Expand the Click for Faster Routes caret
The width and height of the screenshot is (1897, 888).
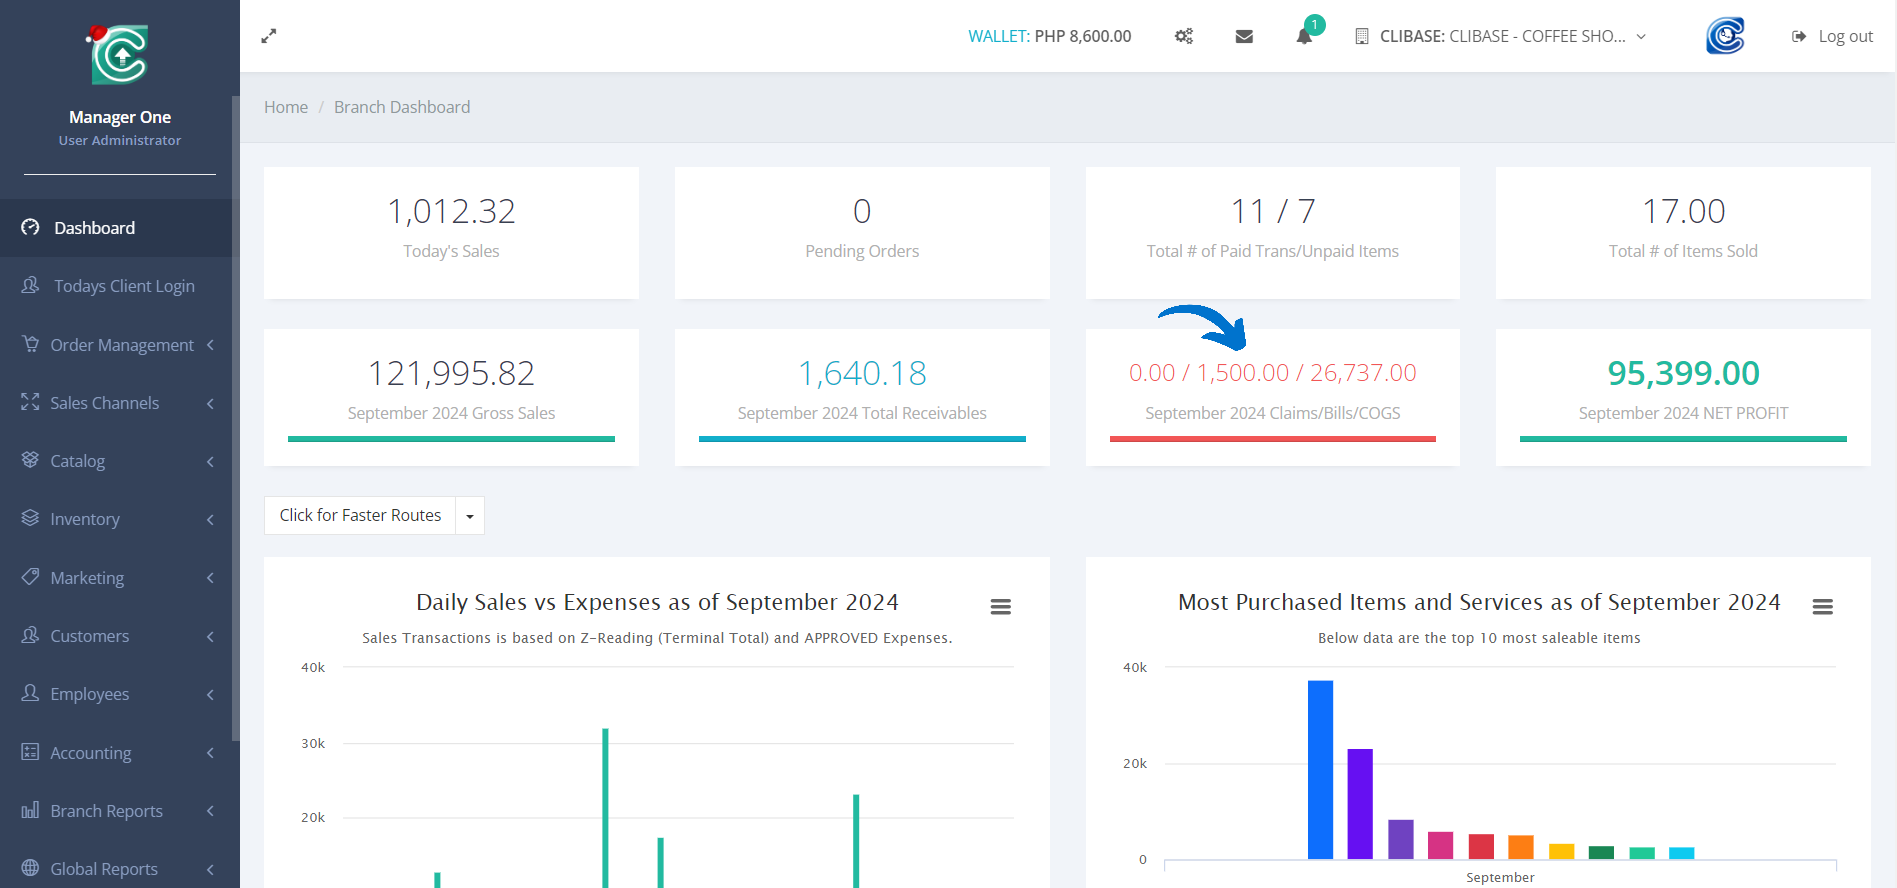coord(470,516)
